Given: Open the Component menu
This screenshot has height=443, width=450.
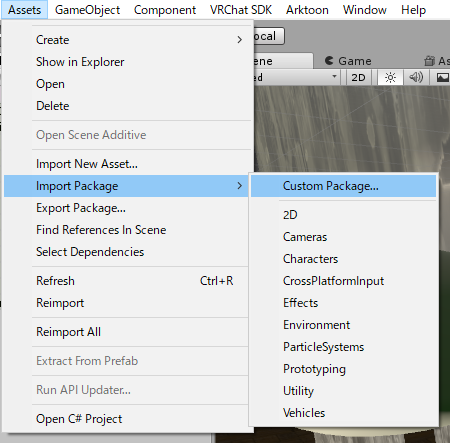Looking at the screenshot, I should [165, 10].
